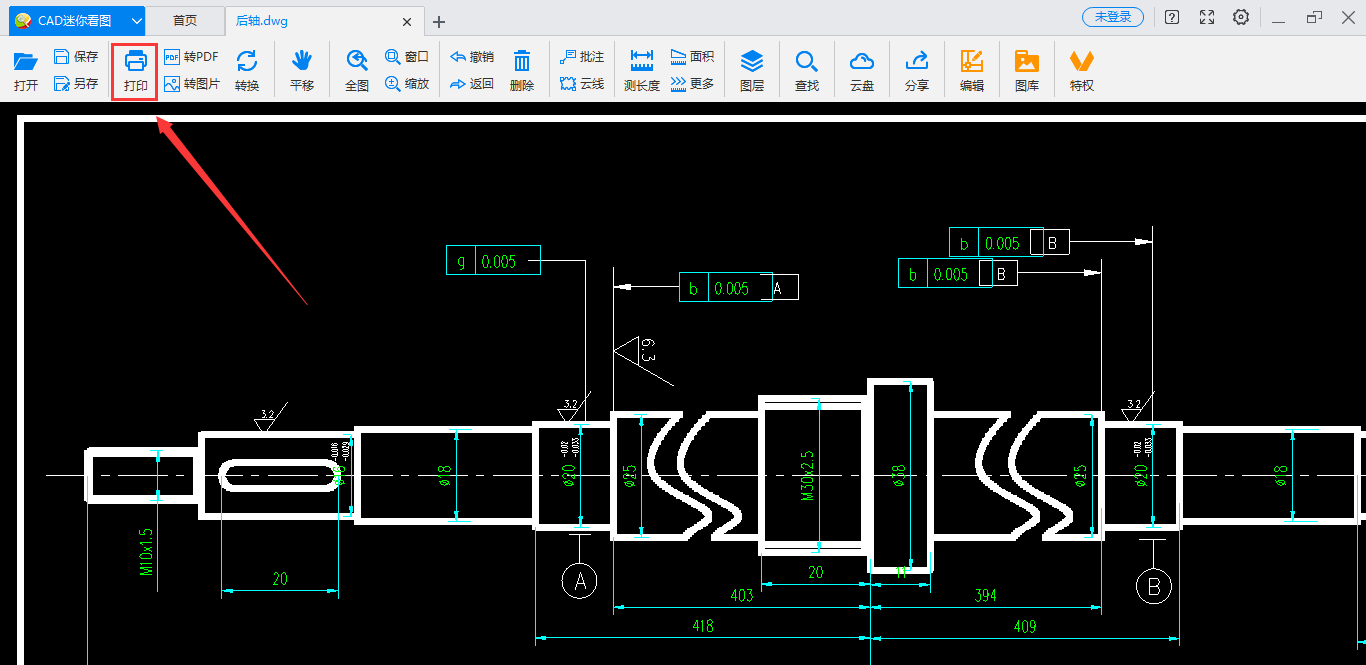Open the settings gear icon
The image size is (1366, 665).
pos(1241,17)
